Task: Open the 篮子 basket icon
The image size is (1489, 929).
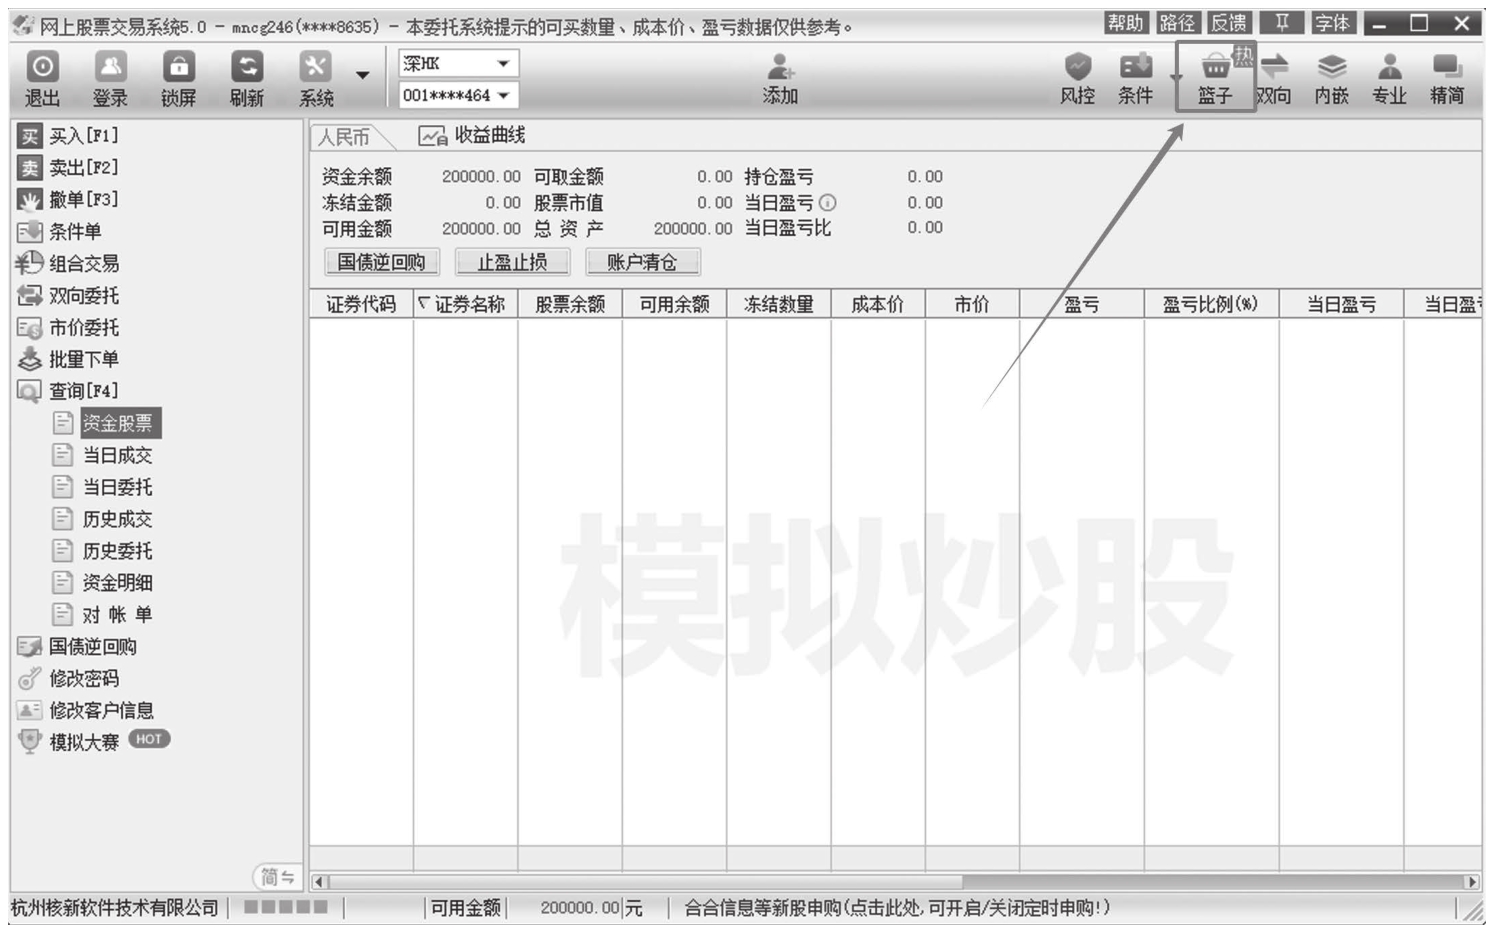Action: 1215,79
